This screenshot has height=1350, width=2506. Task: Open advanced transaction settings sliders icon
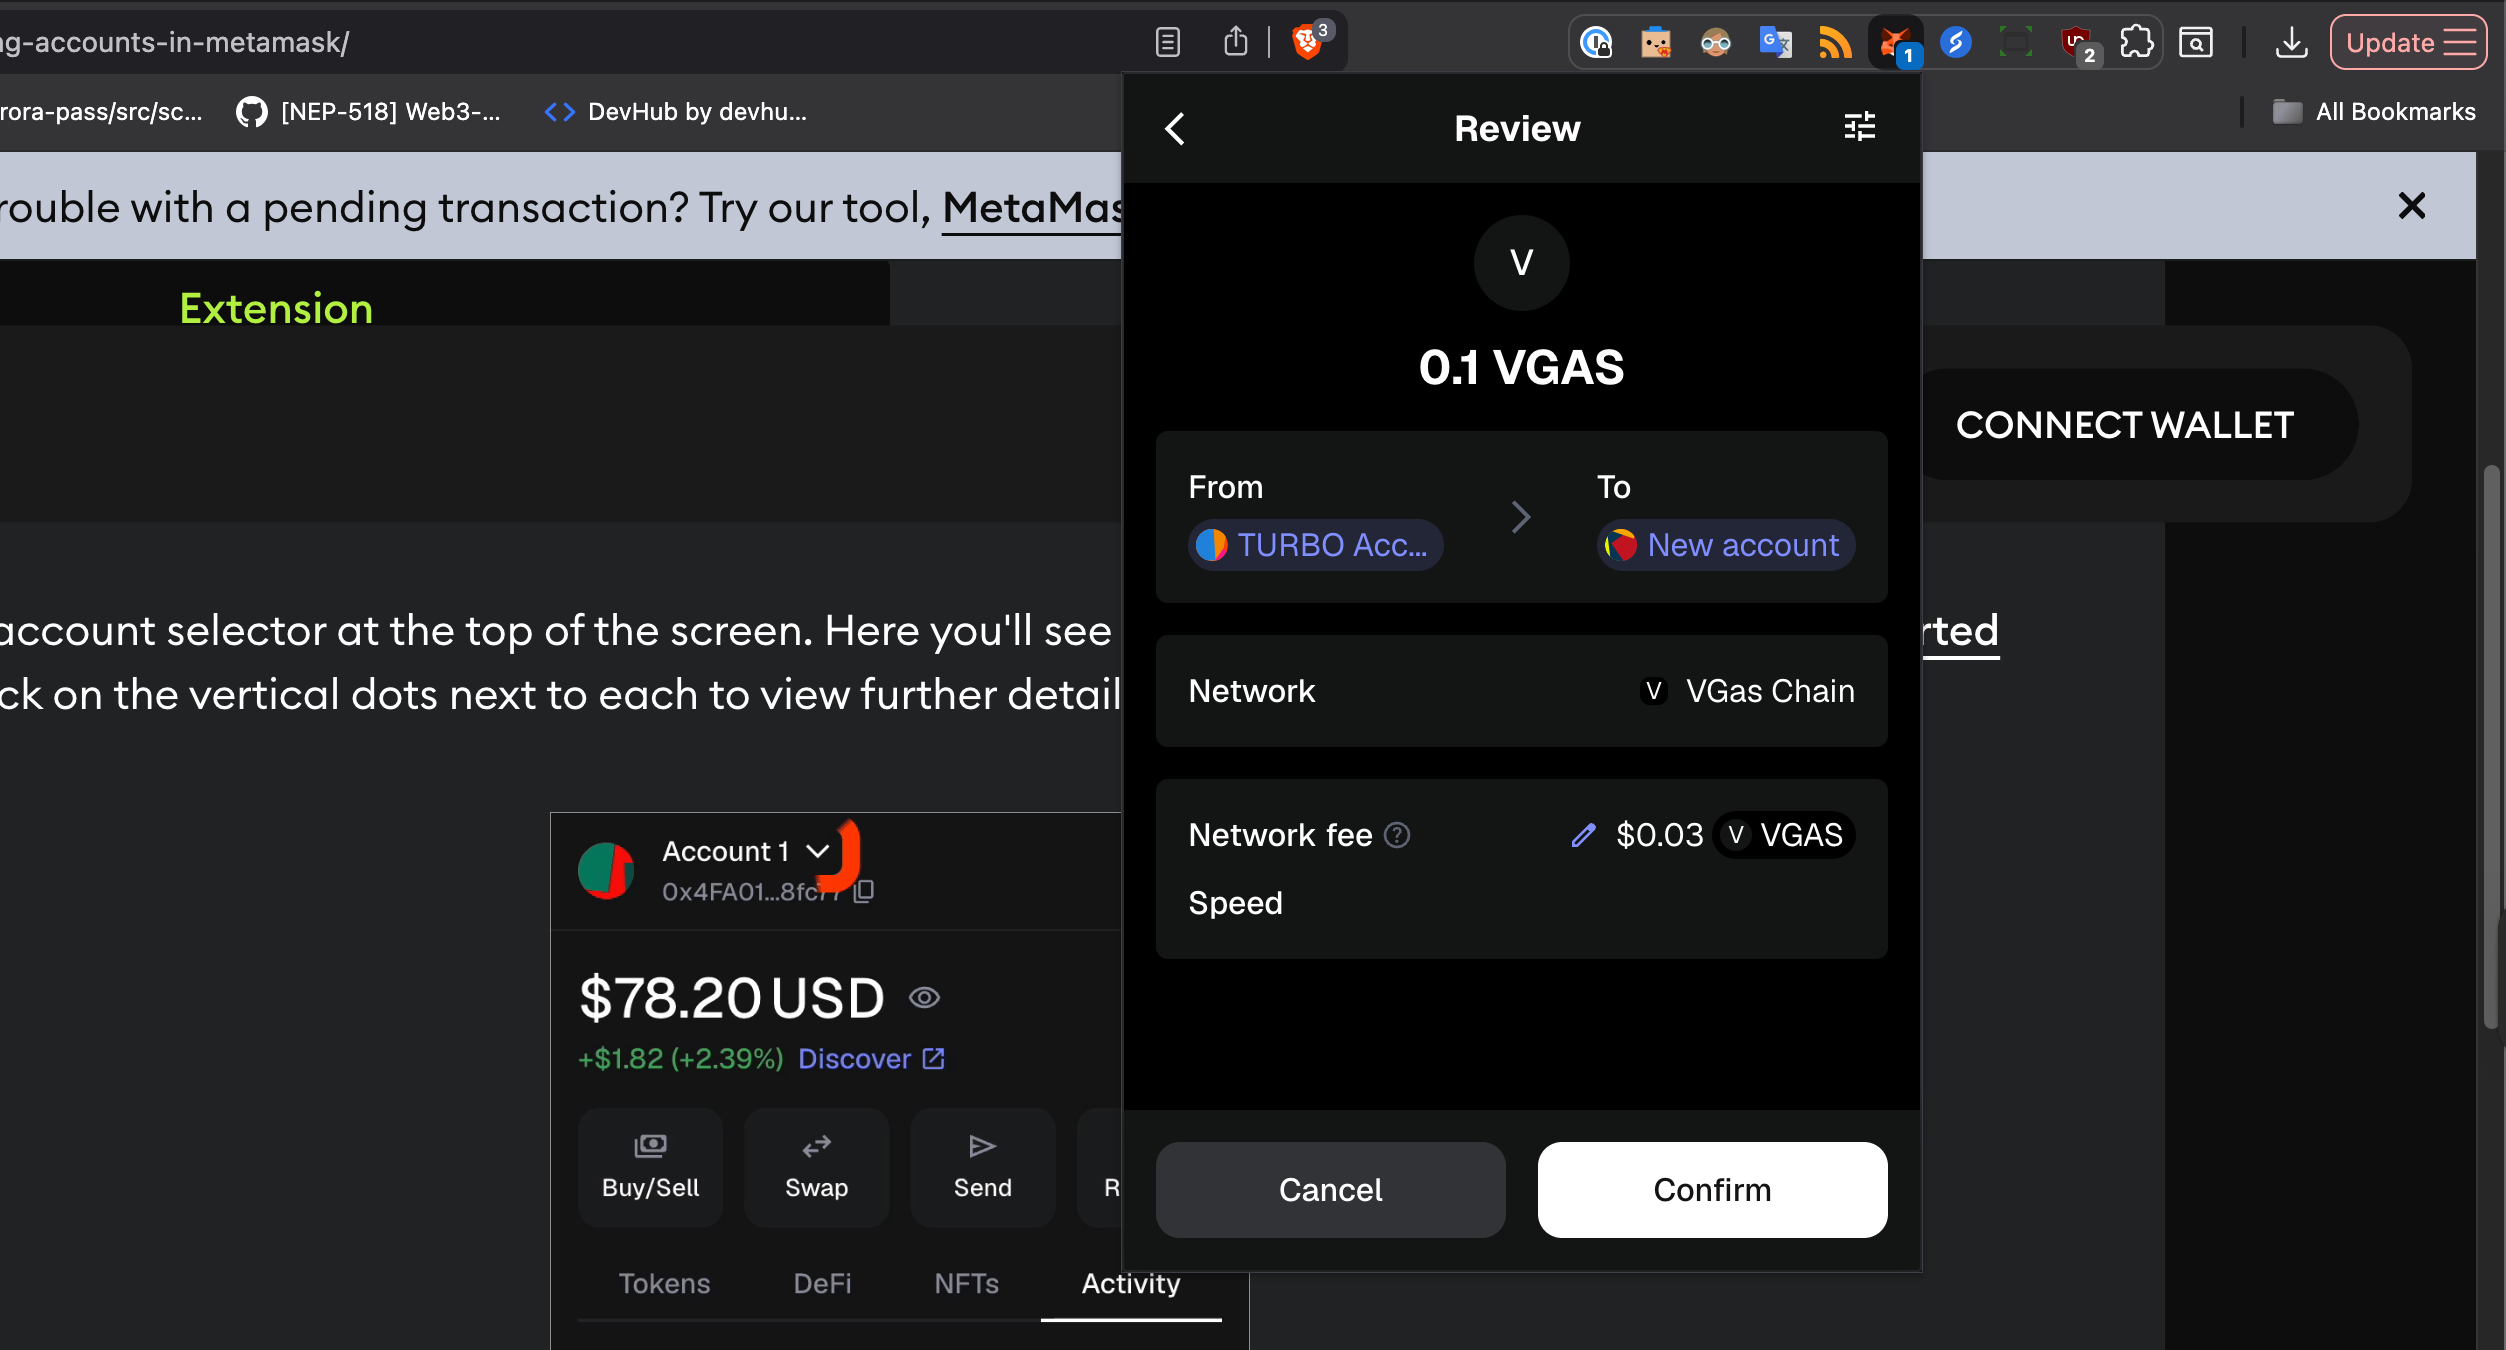coord(1859,127)
